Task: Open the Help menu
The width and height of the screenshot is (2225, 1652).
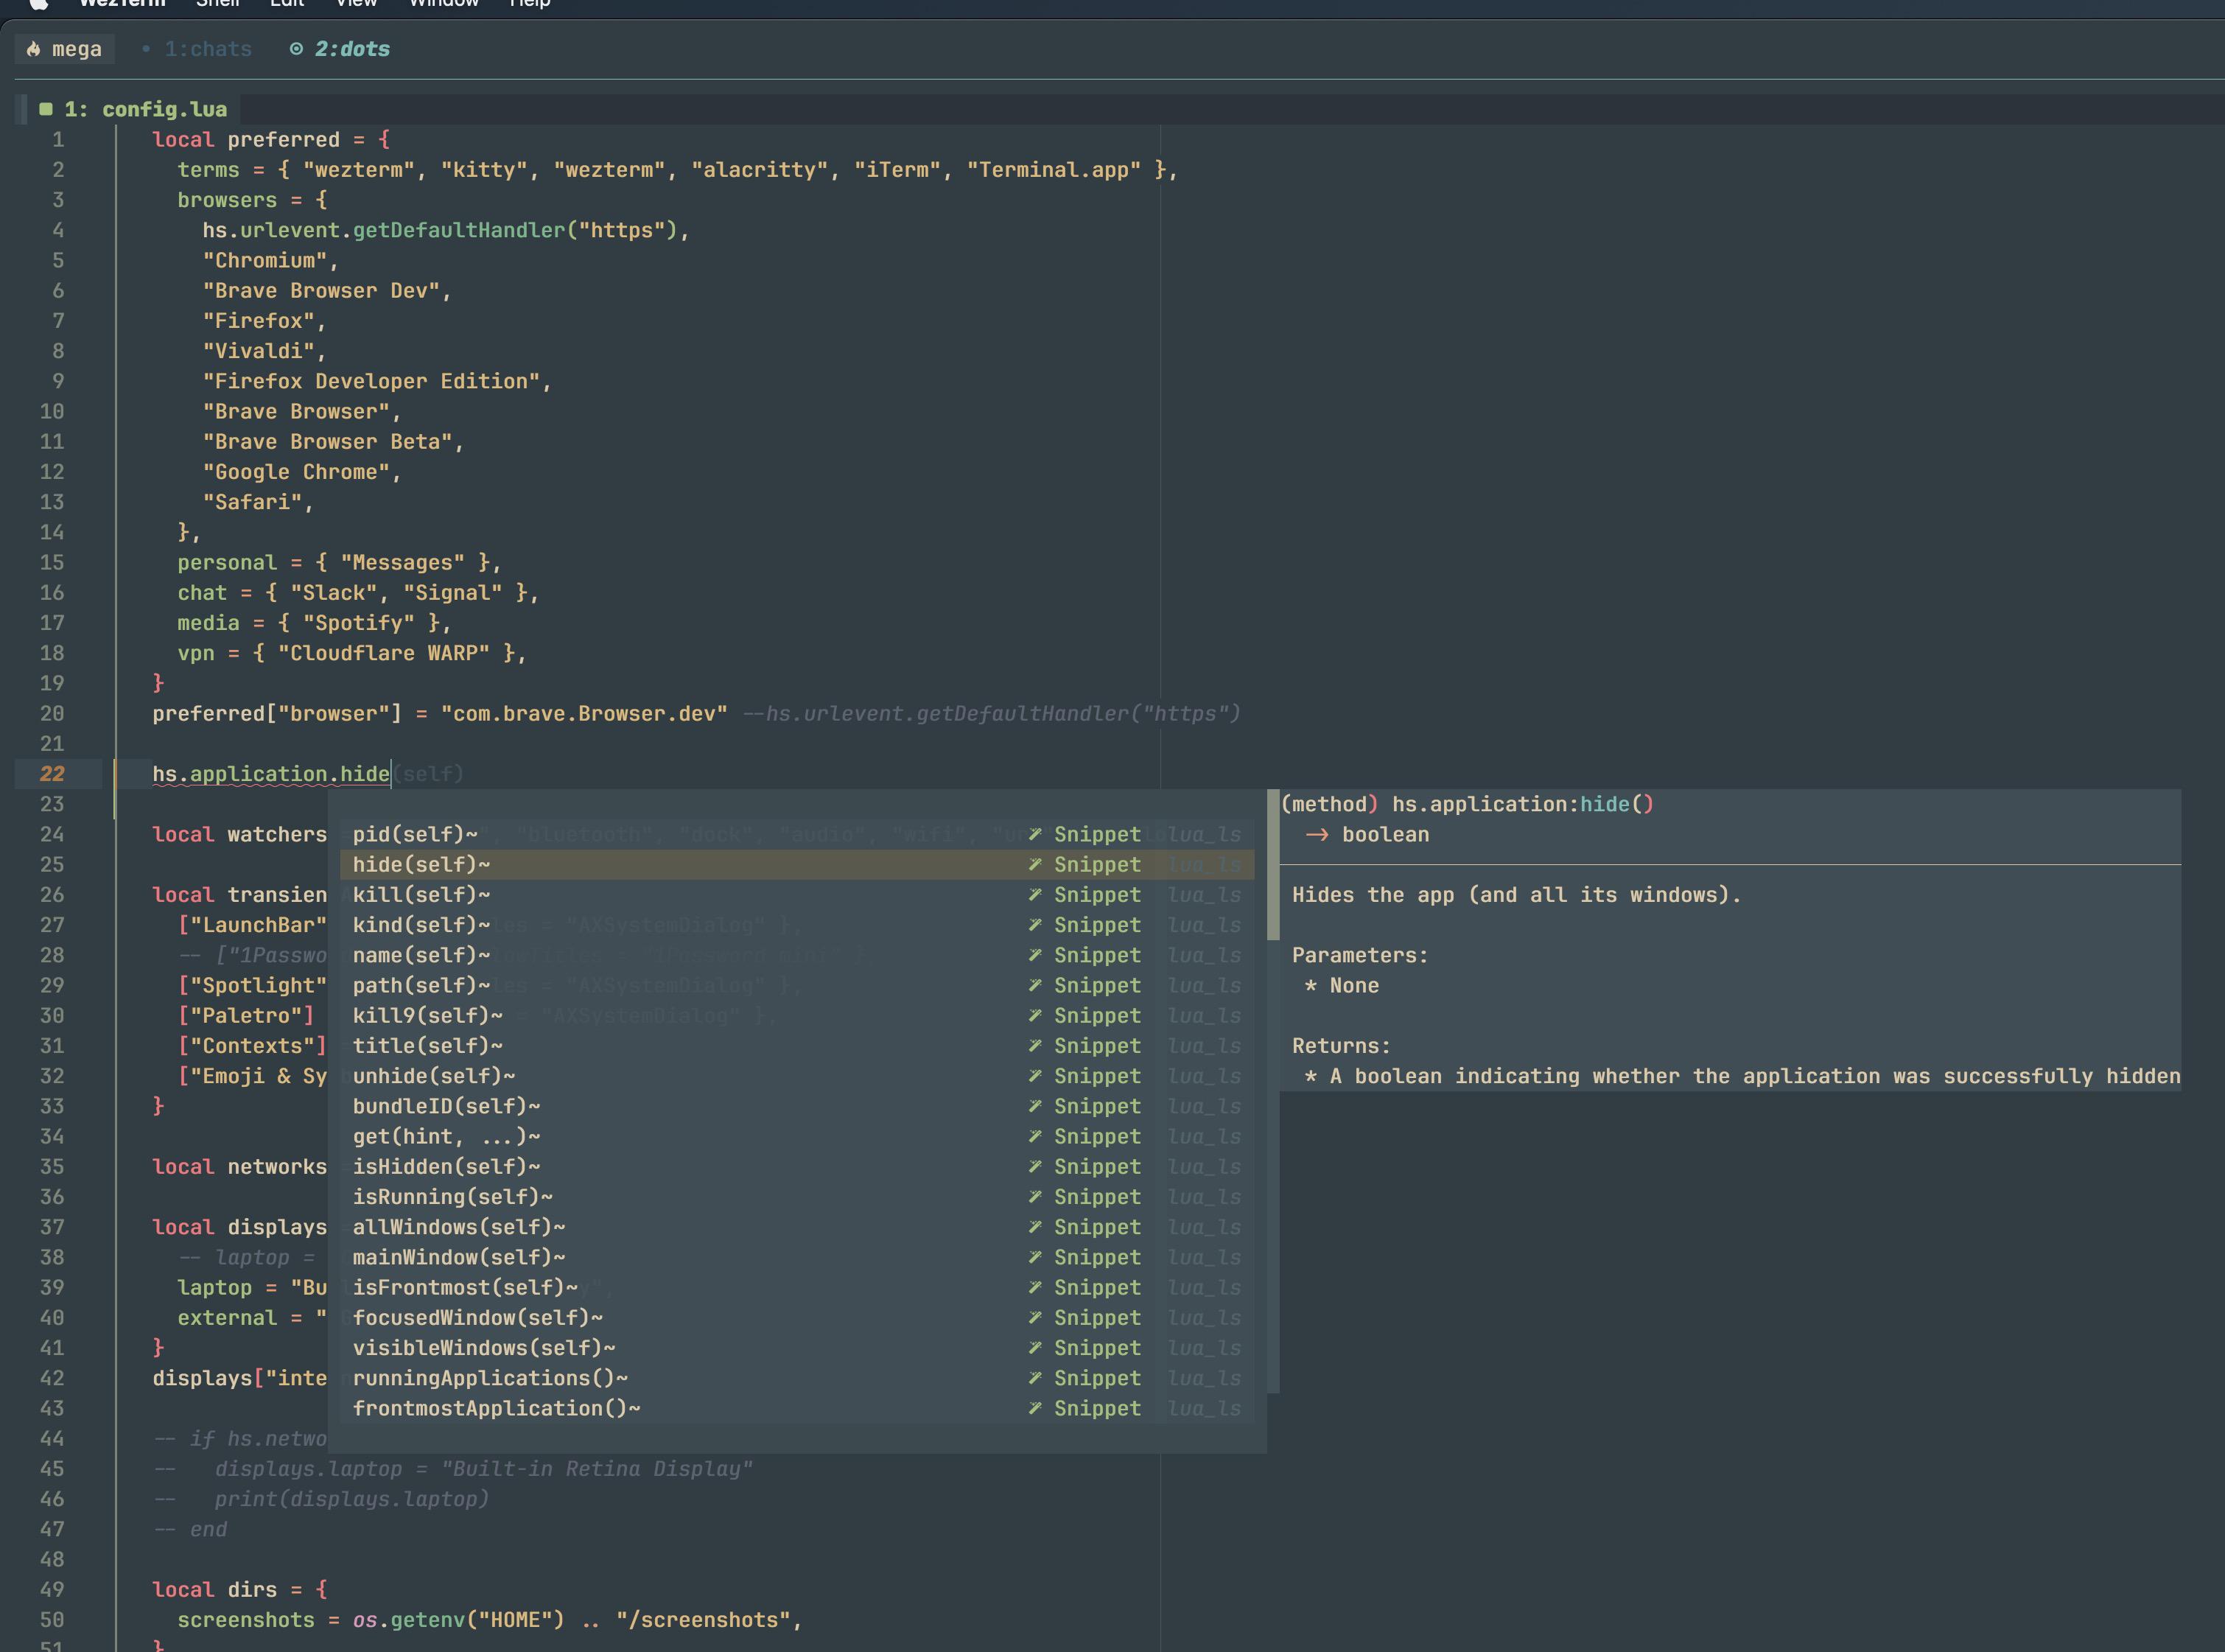Action: click(x=530, y=3)
